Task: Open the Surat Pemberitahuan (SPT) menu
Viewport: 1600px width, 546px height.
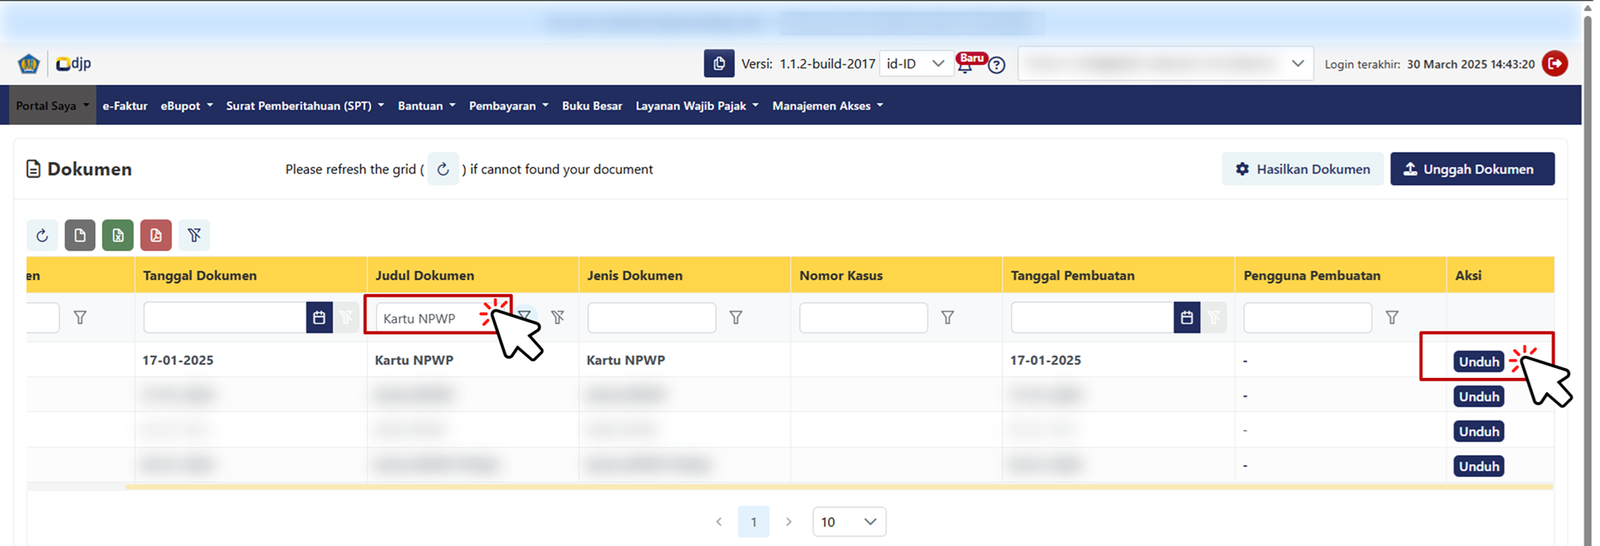Action: [304, 106]
